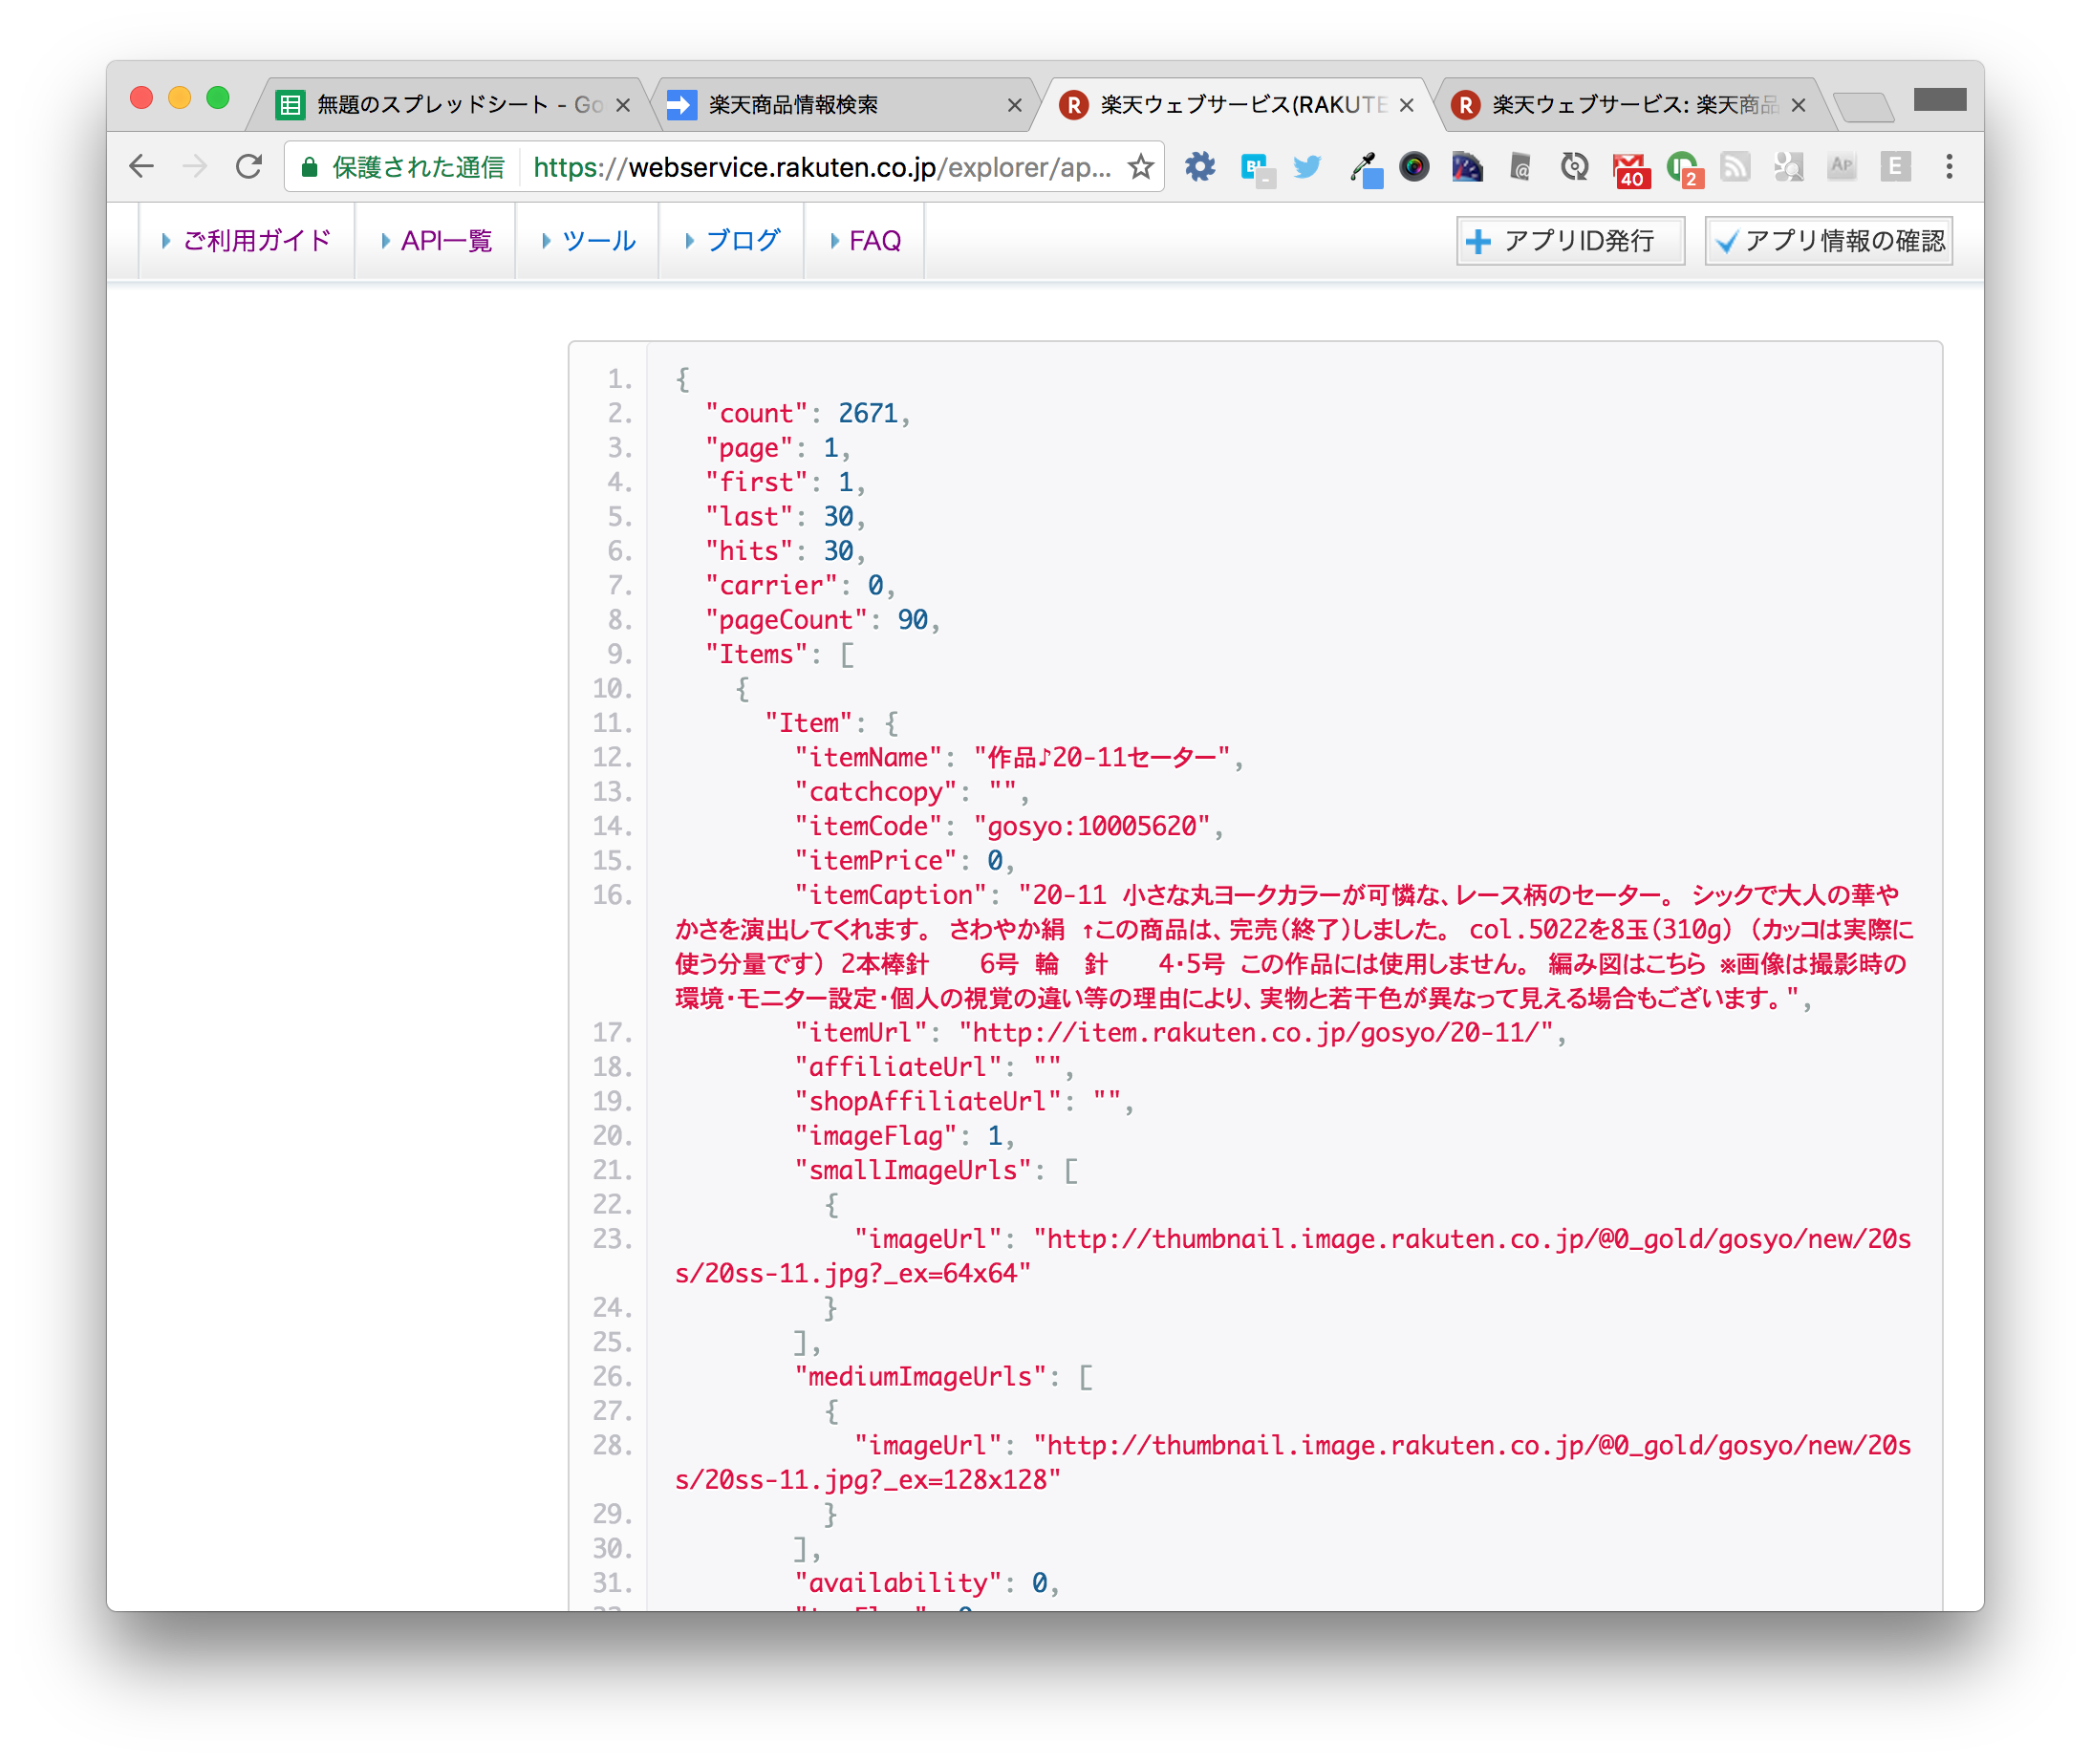Click the アプリID発行 button

[x=1570, y=241]
